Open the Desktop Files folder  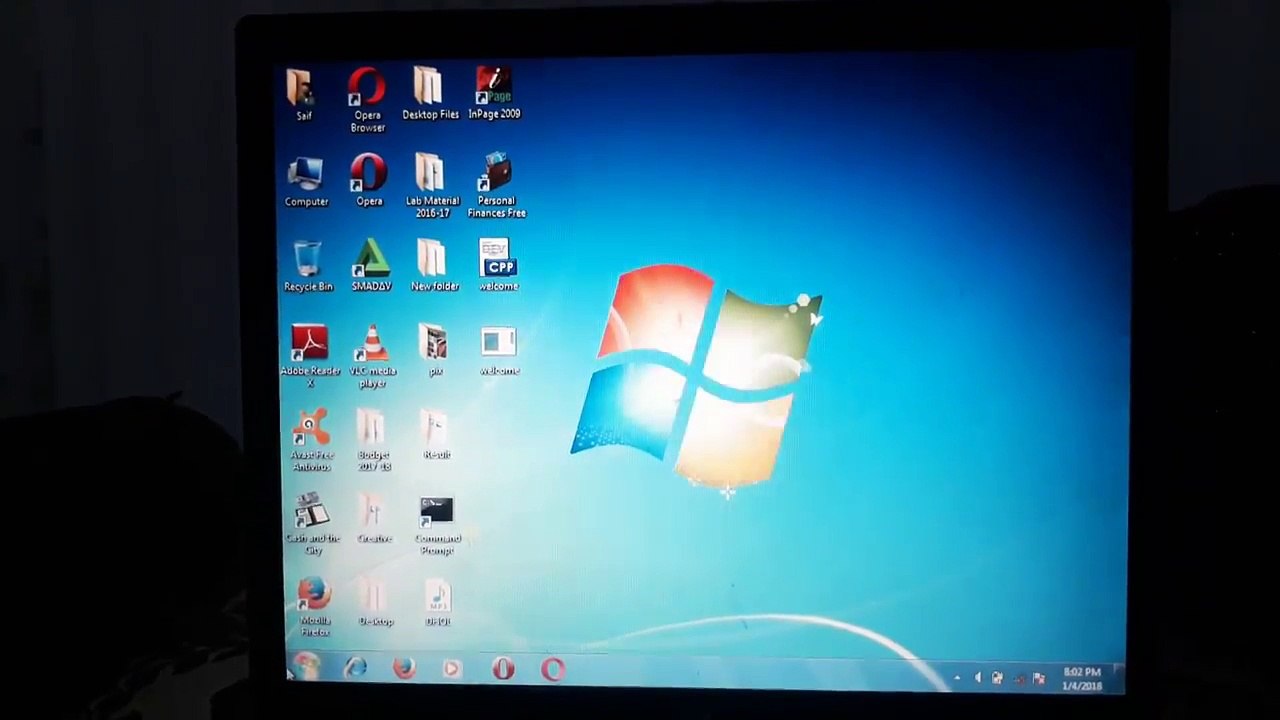(430, 94)
